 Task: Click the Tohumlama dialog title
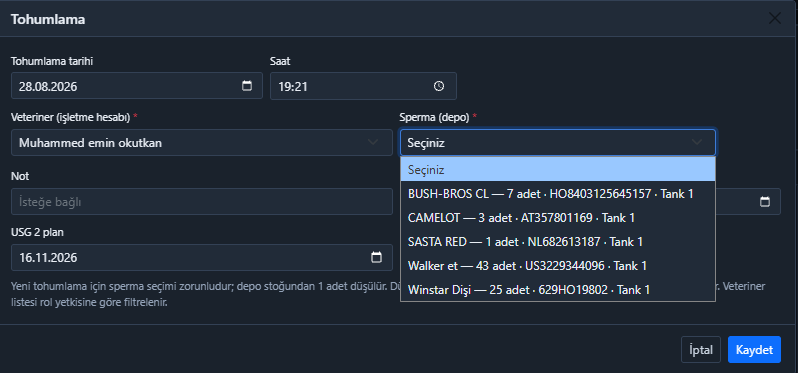[48, 19]
